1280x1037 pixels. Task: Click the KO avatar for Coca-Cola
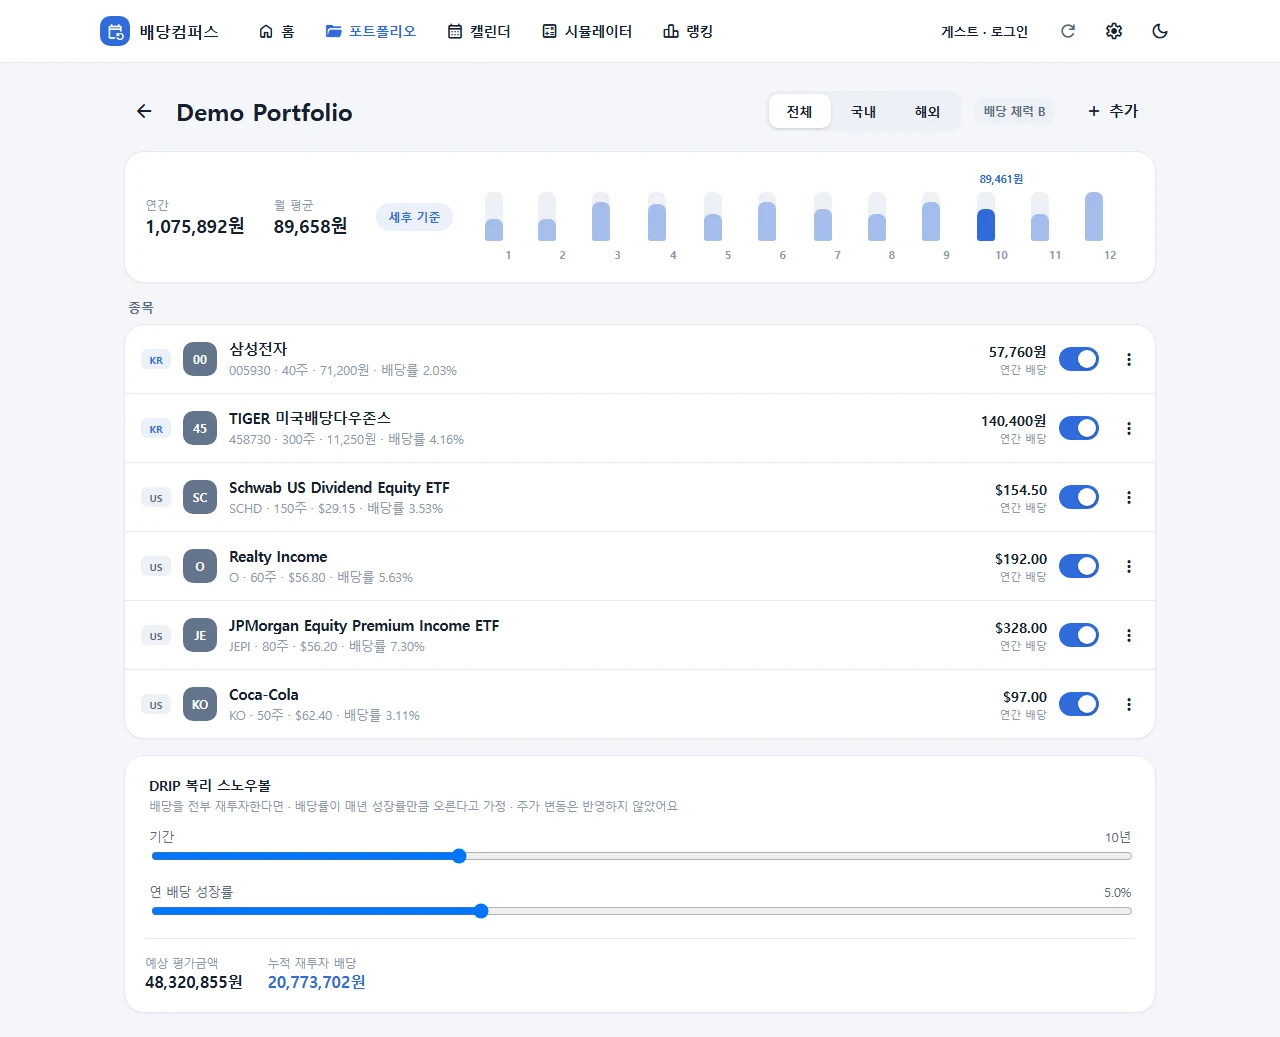200,704
